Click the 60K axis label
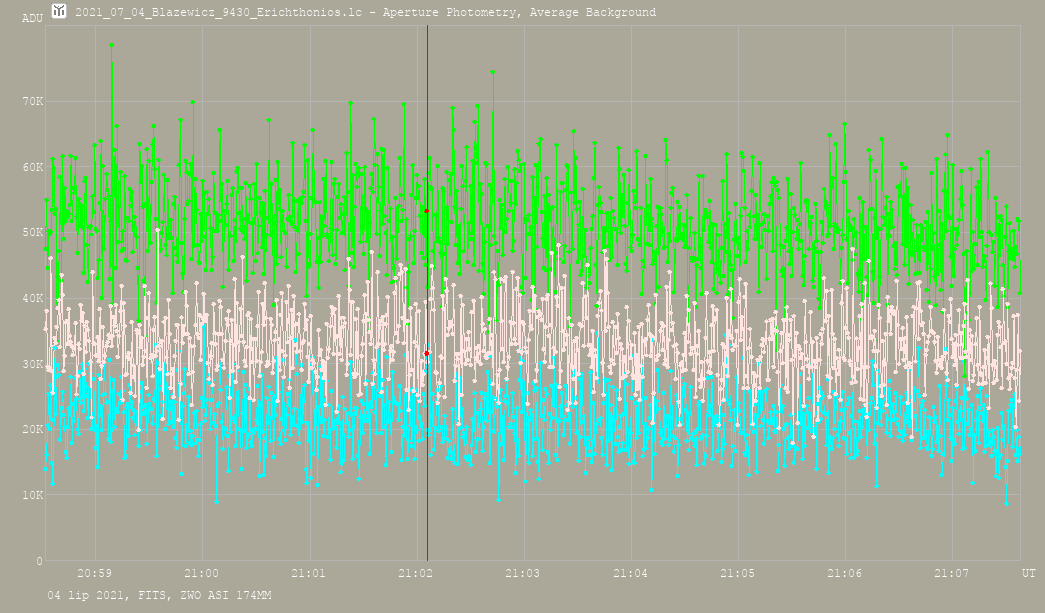This screenshot has width=1045, height=613. coord(33,167)
